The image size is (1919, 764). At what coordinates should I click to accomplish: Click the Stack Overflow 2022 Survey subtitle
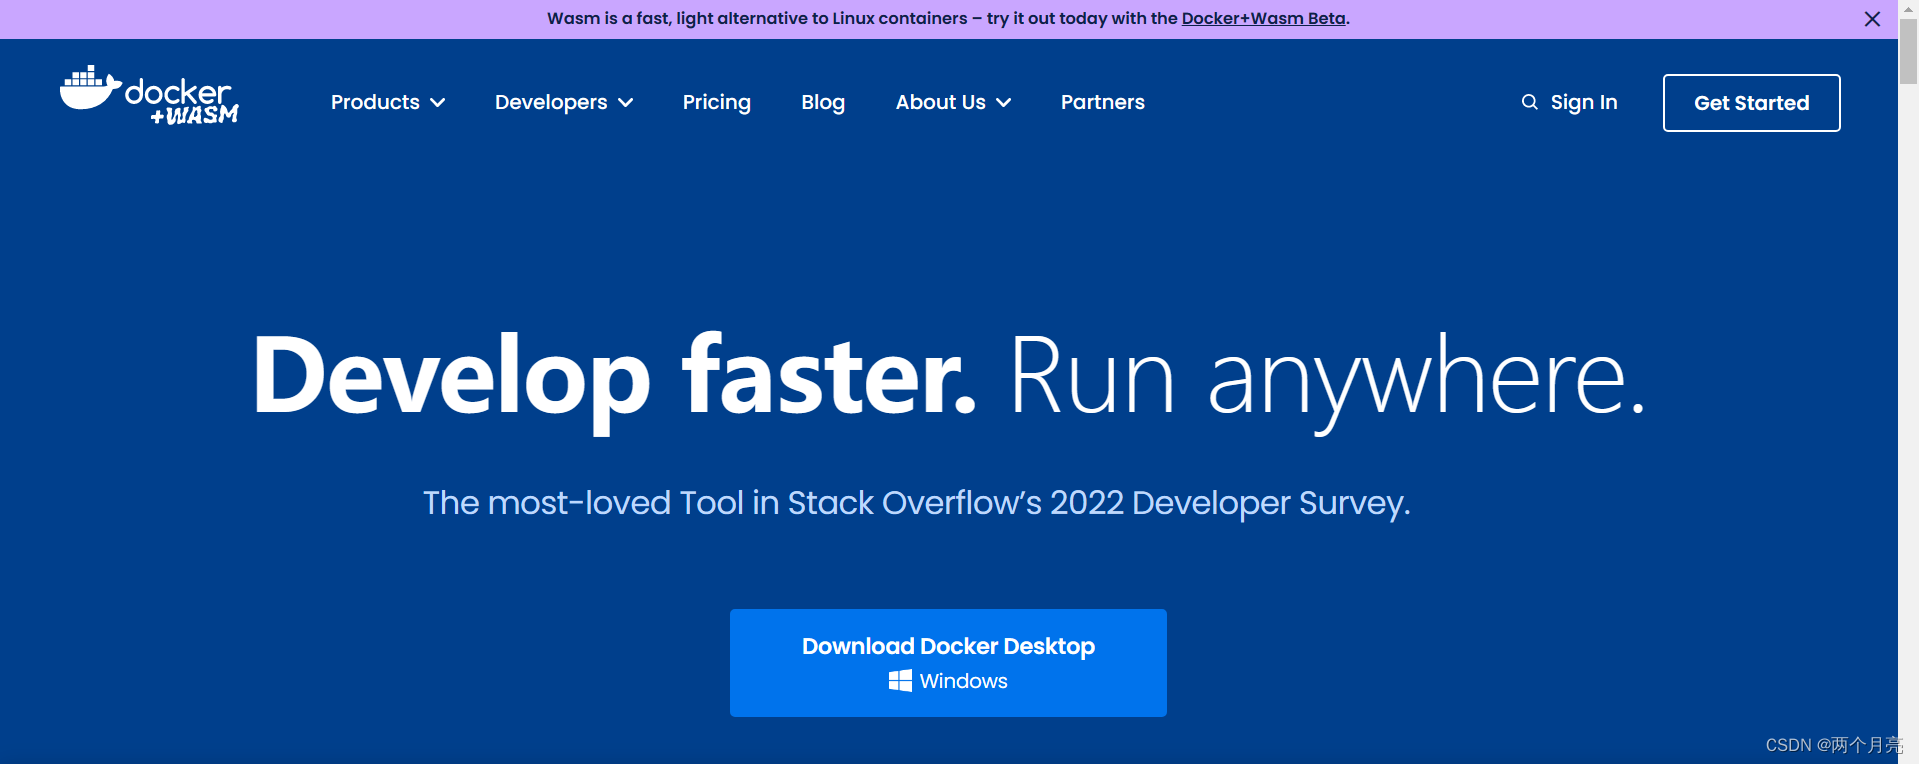pos(916,503)
